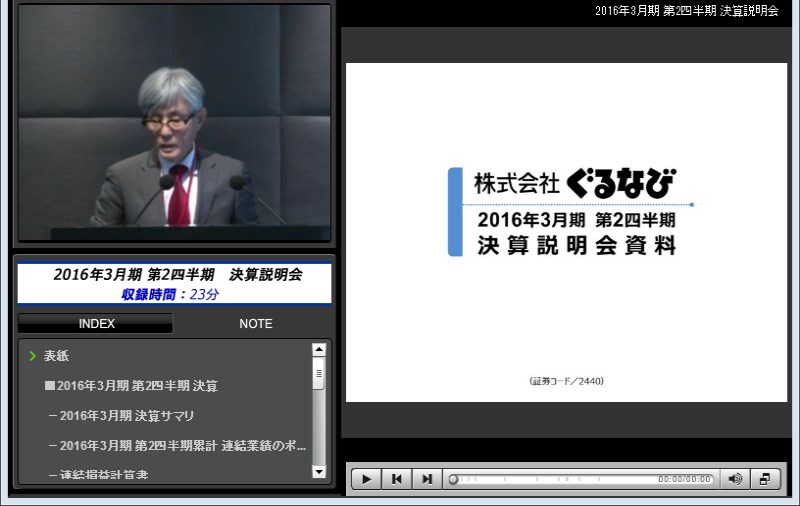Select the 2016年3月期 第2四半期 決算 entry
Screen dimensions: 800x506
point(131,386)
